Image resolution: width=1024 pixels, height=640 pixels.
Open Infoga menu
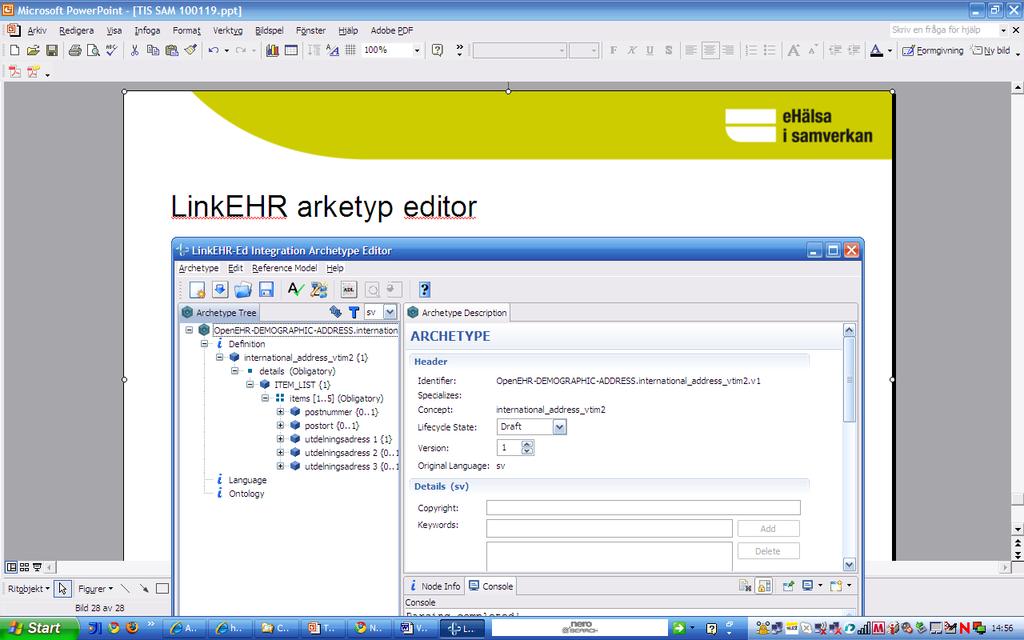(147, 30)
